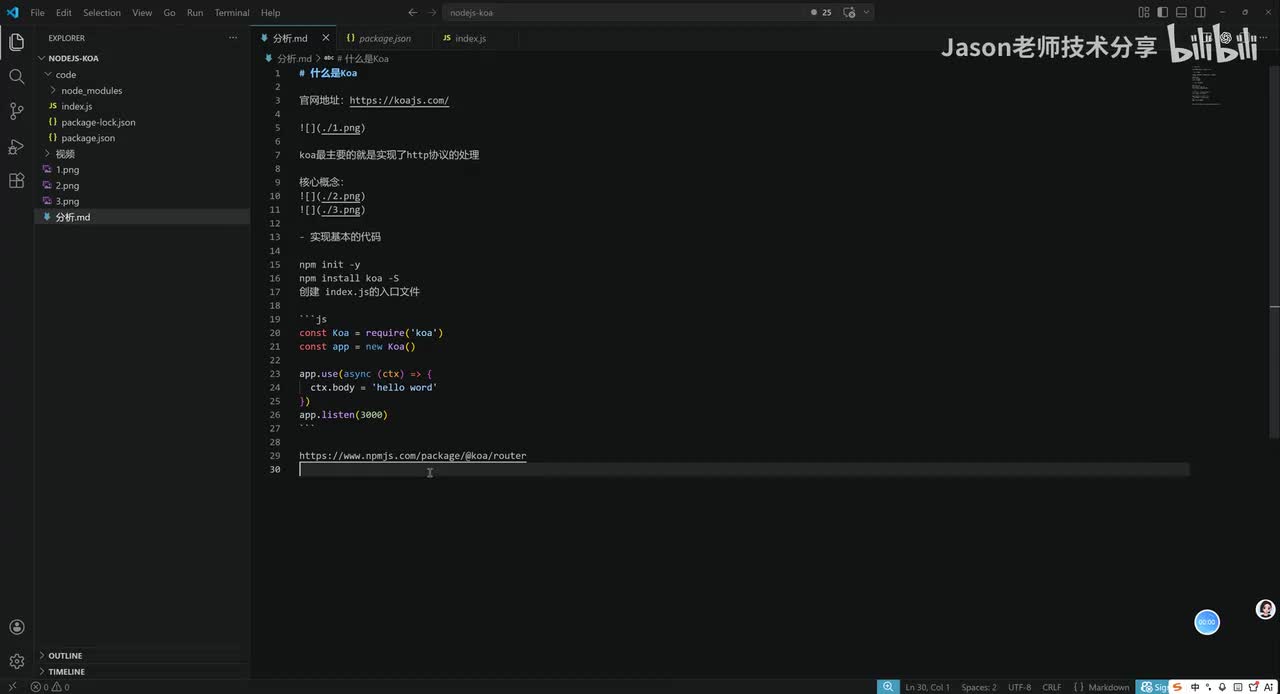Switch to the index.js tab
This screenshot has width=1280, height=694.
(x=470, y=38)
